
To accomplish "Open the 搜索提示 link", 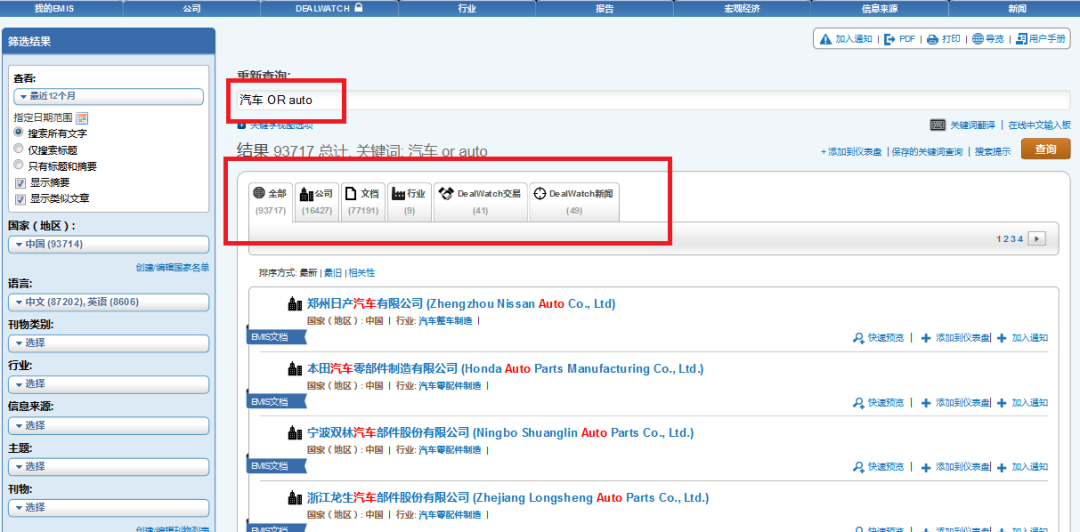I will click(x=993, y=152).
